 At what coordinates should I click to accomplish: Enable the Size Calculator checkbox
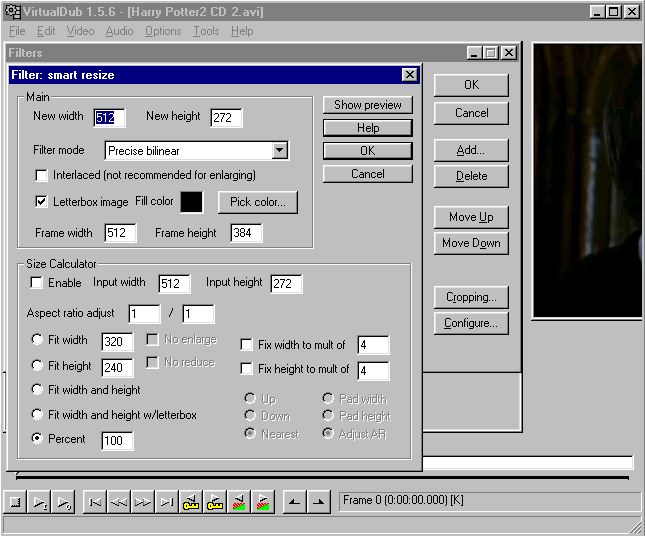pos(36,283)
